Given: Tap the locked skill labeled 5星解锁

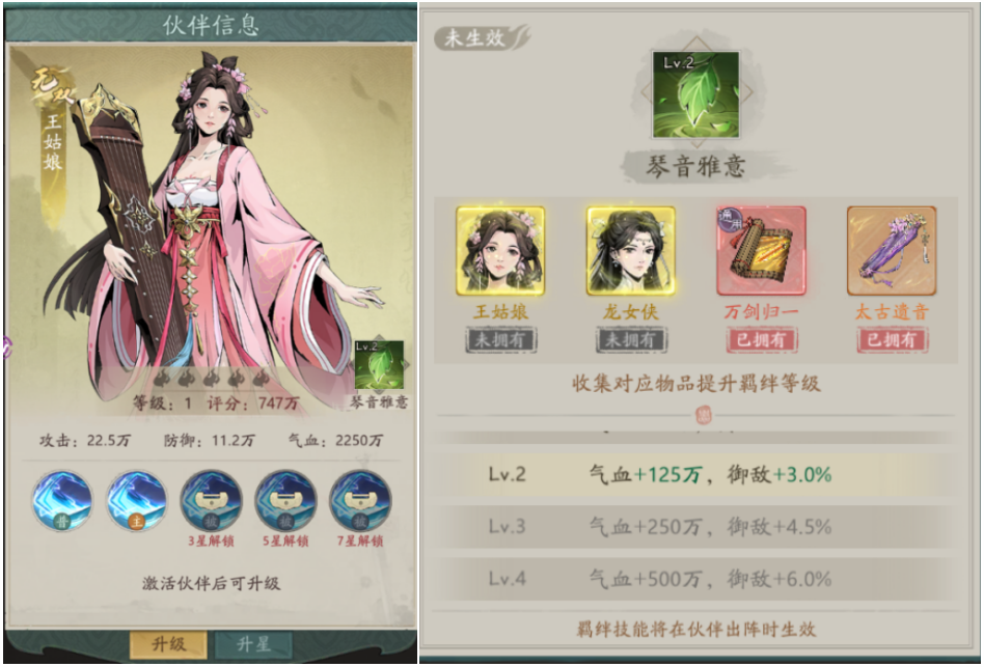Looking at the screenshot, I should (x=286, y=501).
